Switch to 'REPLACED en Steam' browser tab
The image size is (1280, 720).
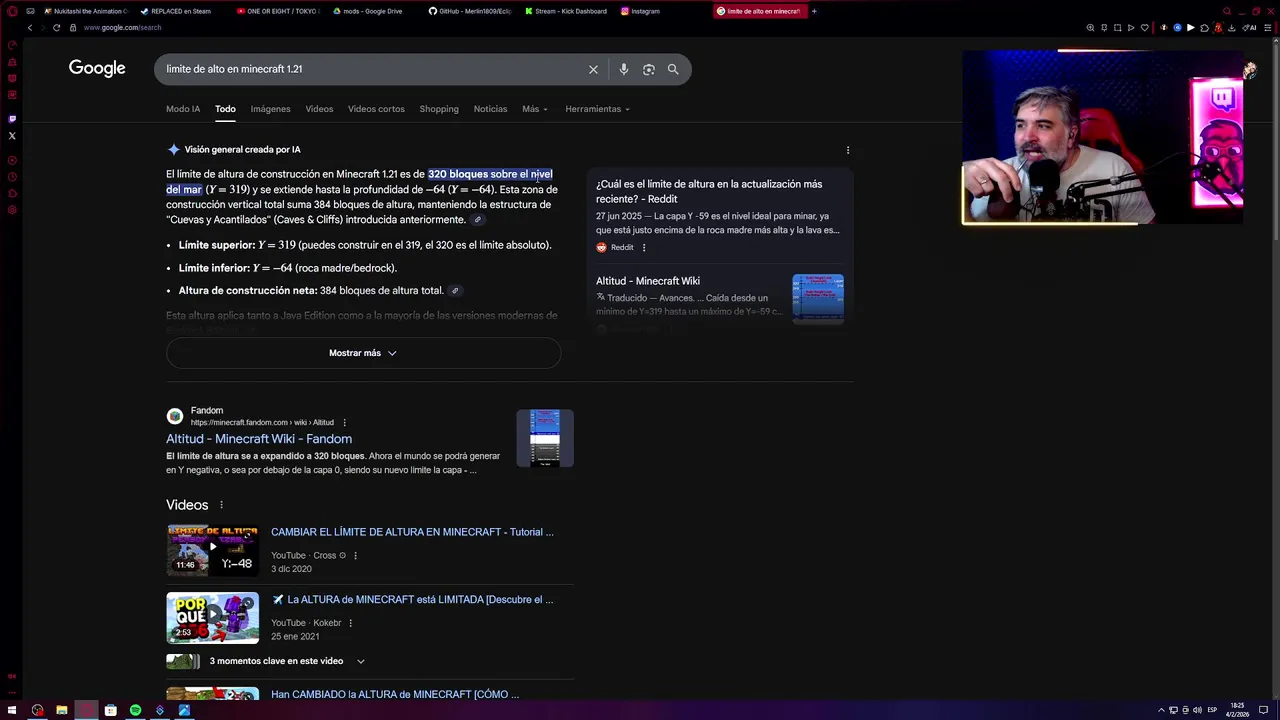[x=181, y=11]
